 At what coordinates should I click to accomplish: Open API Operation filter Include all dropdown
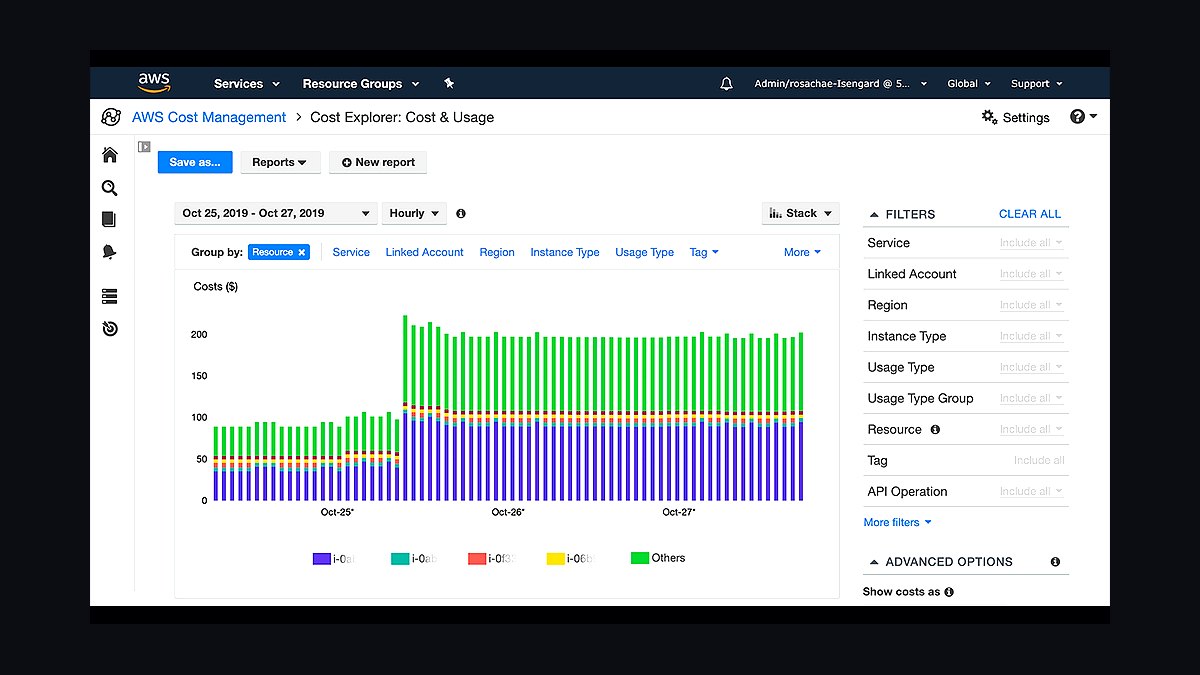(1032, 491)
